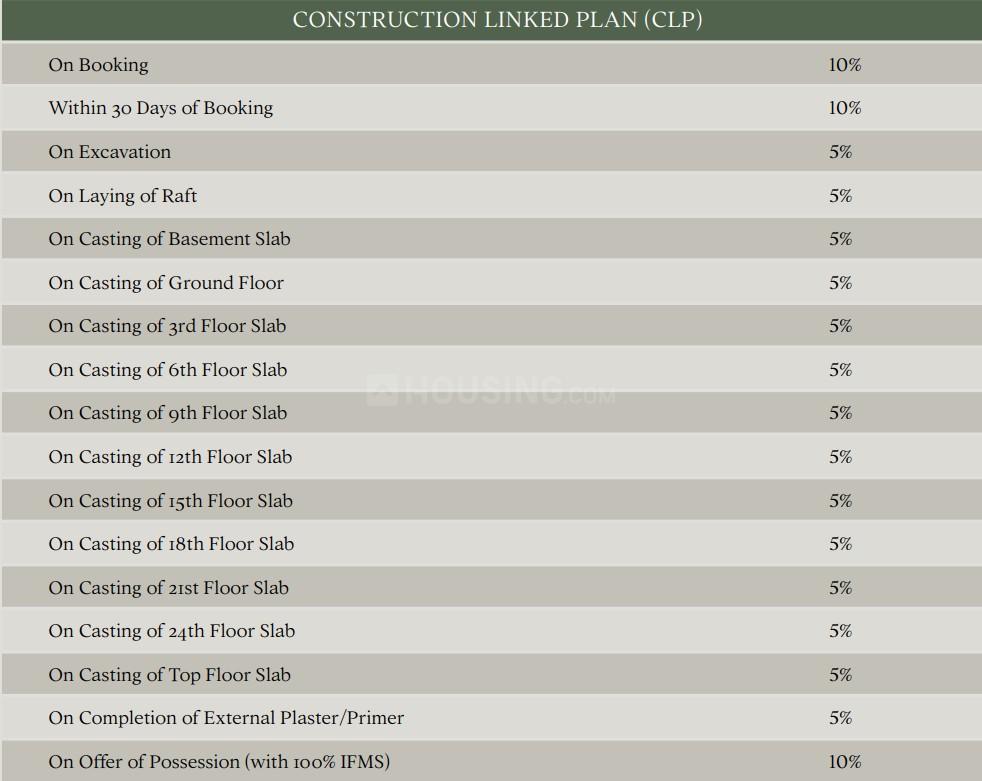
Task: Click the 24th Floor Slab row text
Action: 171,631
